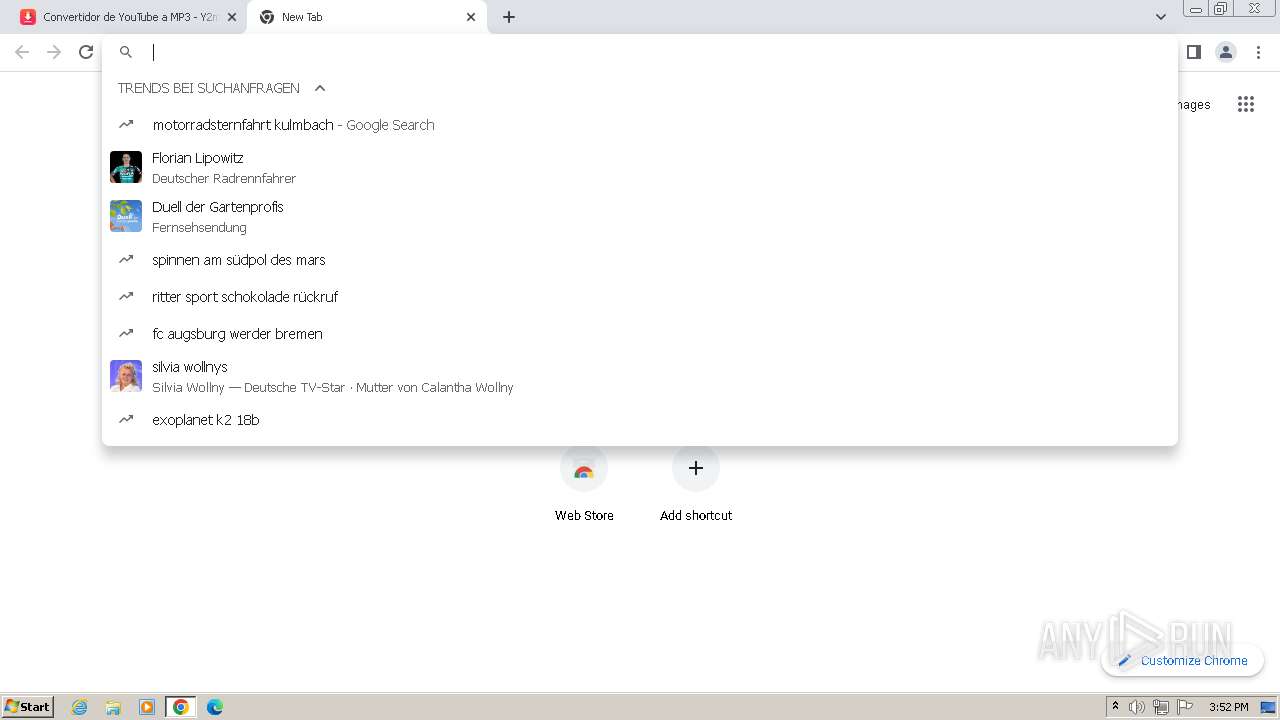Open File Explorer from taskbar
This screenshot has width=1280, height=720.
pyautogui.click(x=113, y=707)
